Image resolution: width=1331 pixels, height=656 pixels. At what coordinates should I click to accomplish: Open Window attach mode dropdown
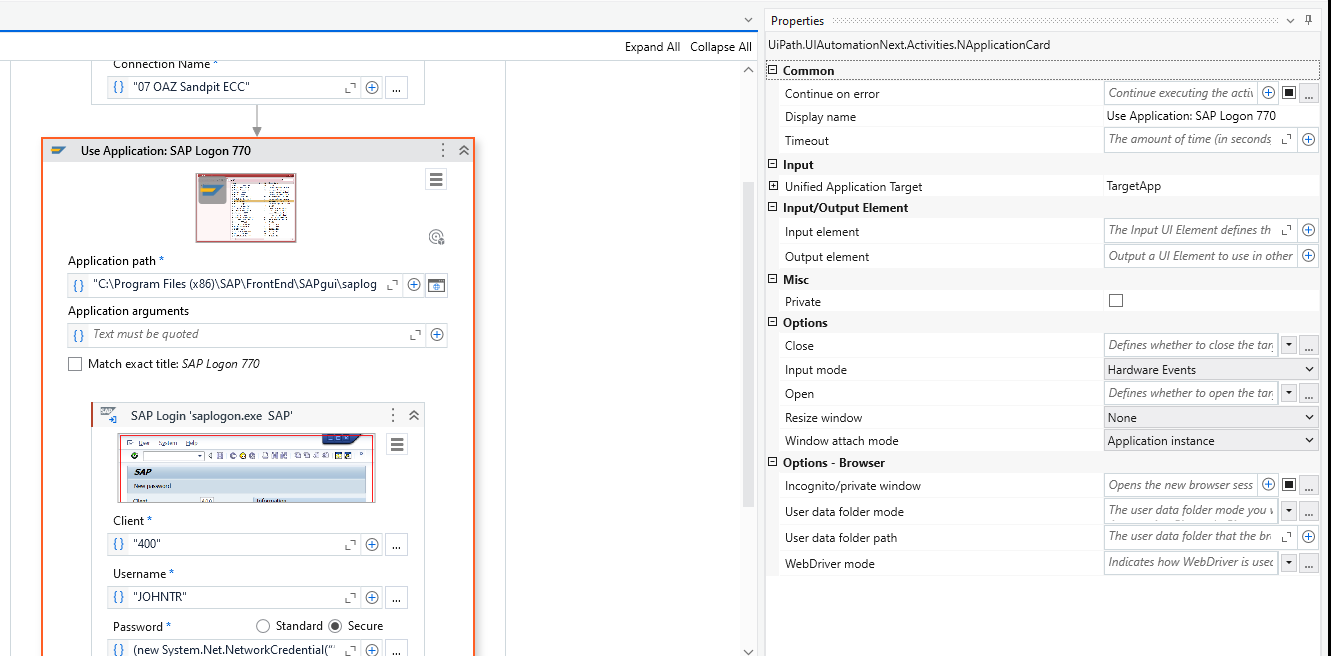coord(1211,441)
